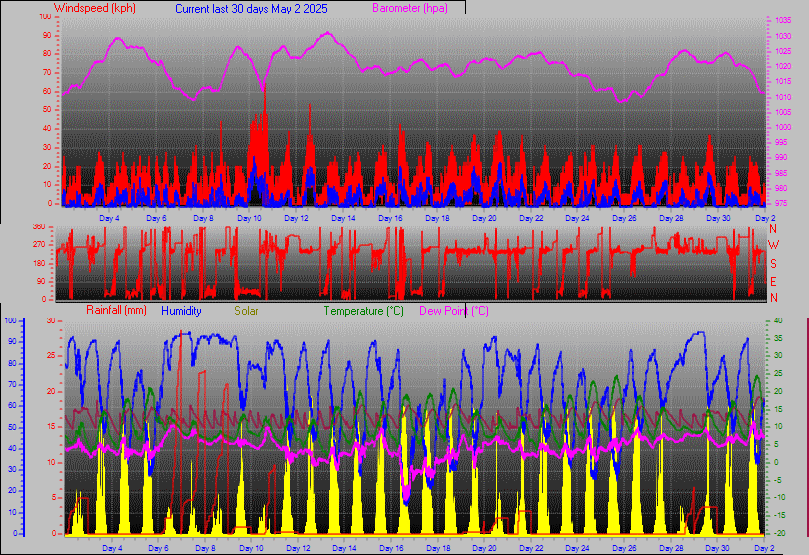Click '-20' on the green temperature axis
This screenshot has width=809, height=555.
778,533
